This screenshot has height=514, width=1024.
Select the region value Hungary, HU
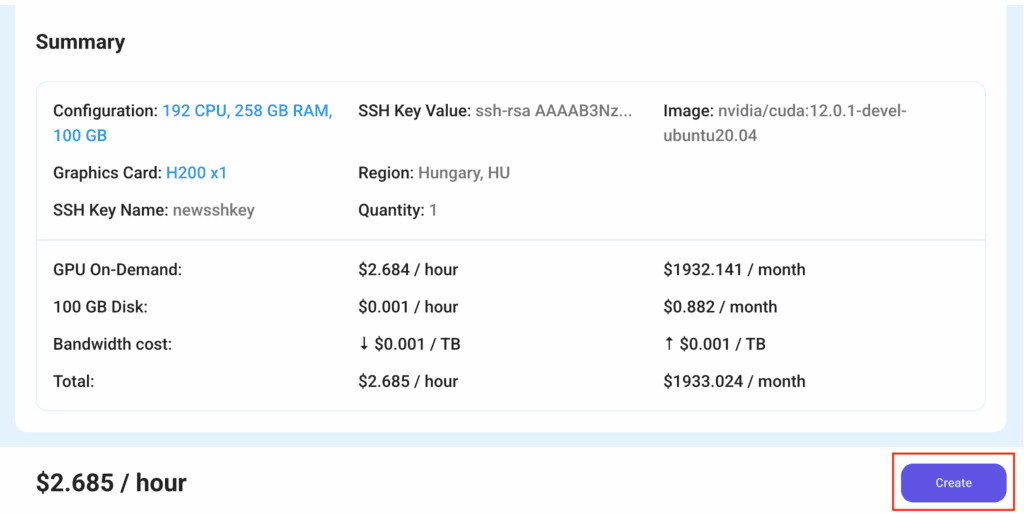[464, 173]
